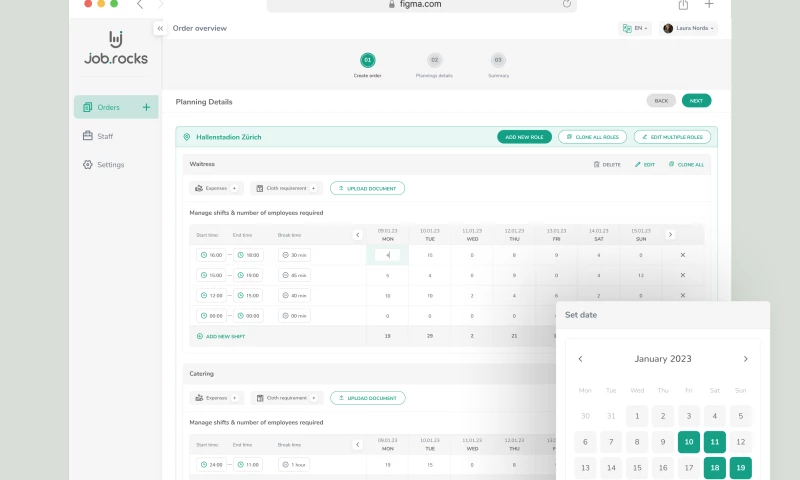Image resolution: width=800 pixels, height=480 pixels.
Task: Click the 'January 2023' month title
Action: (663, 359)
